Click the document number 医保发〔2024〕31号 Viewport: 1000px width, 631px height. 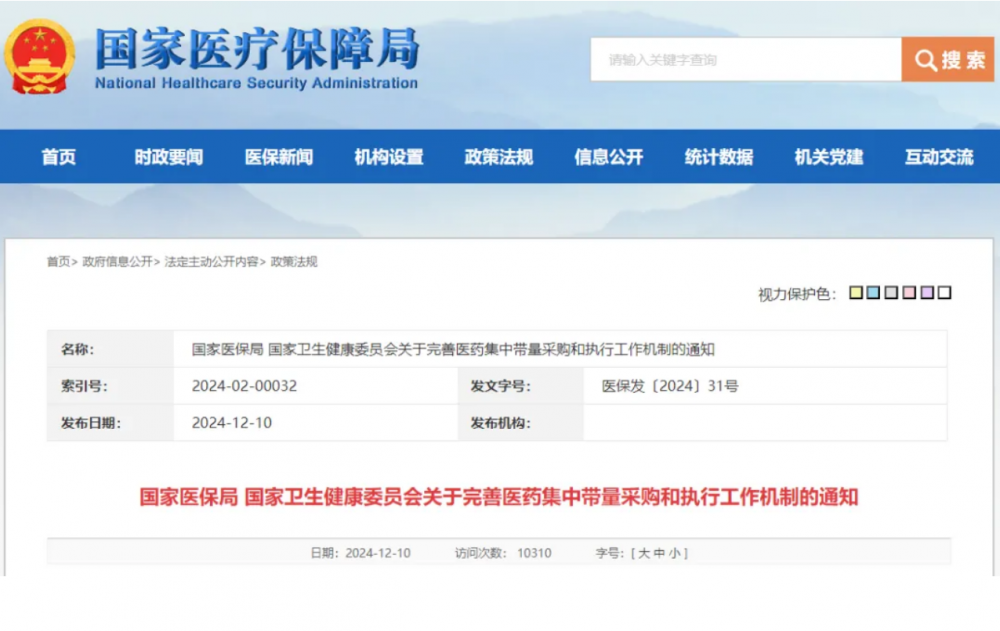point(670,386)
